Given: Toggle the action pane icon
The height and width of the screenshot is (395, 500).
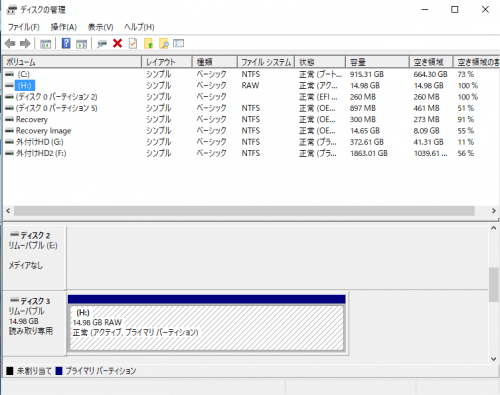Looking at the screenshot, I should coord(81,44).
